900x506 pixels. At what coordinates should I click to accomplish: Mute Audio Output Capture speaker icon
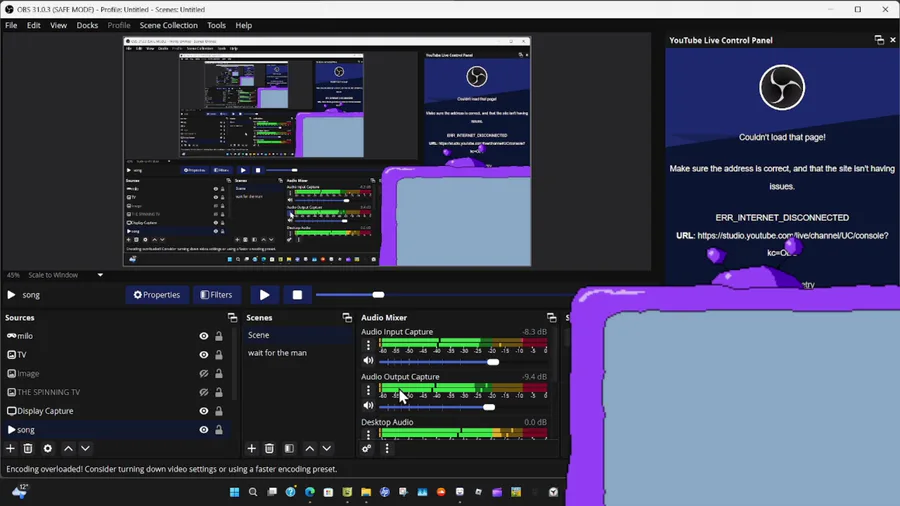[x=368, y=405]
